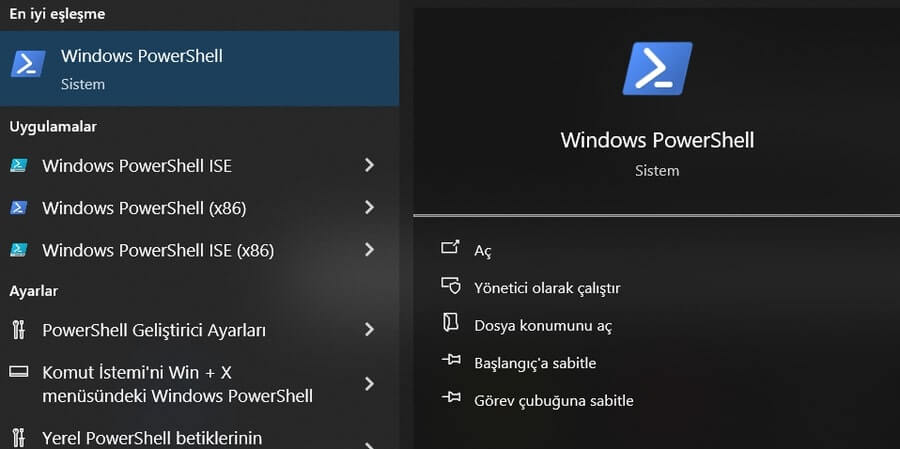Click the PowerShell icon in best match result
The image size is (900, 449).
[x=28, y=64]
